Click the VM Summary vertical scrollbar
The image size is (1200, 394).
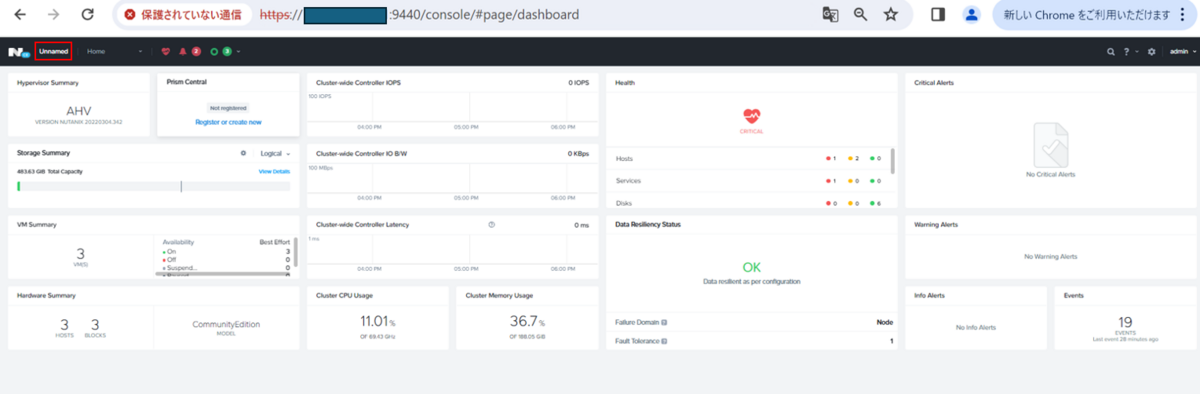point(295,251)
